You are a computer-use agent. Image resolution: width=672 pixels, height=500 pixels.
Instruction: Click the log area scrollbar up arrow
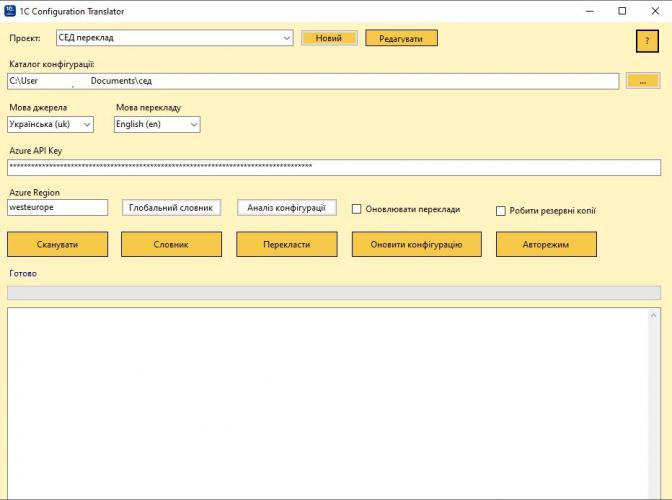tap(654, 315)
